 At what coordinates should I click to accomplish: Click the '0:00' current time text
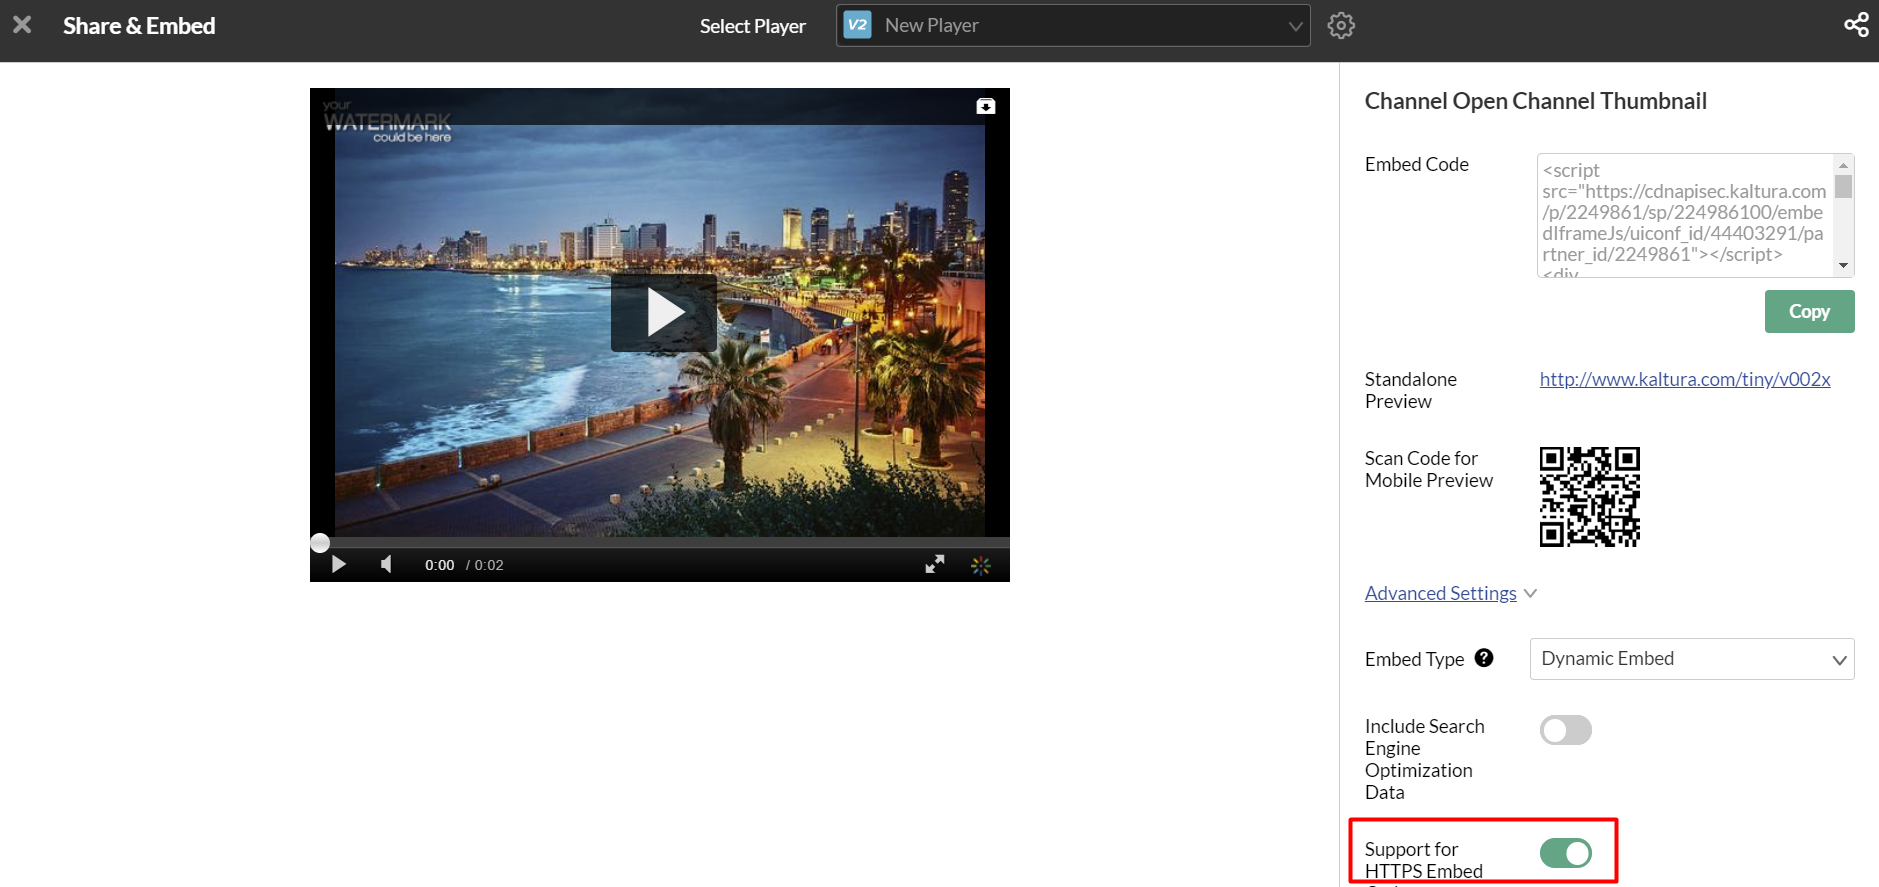[440, 565]
